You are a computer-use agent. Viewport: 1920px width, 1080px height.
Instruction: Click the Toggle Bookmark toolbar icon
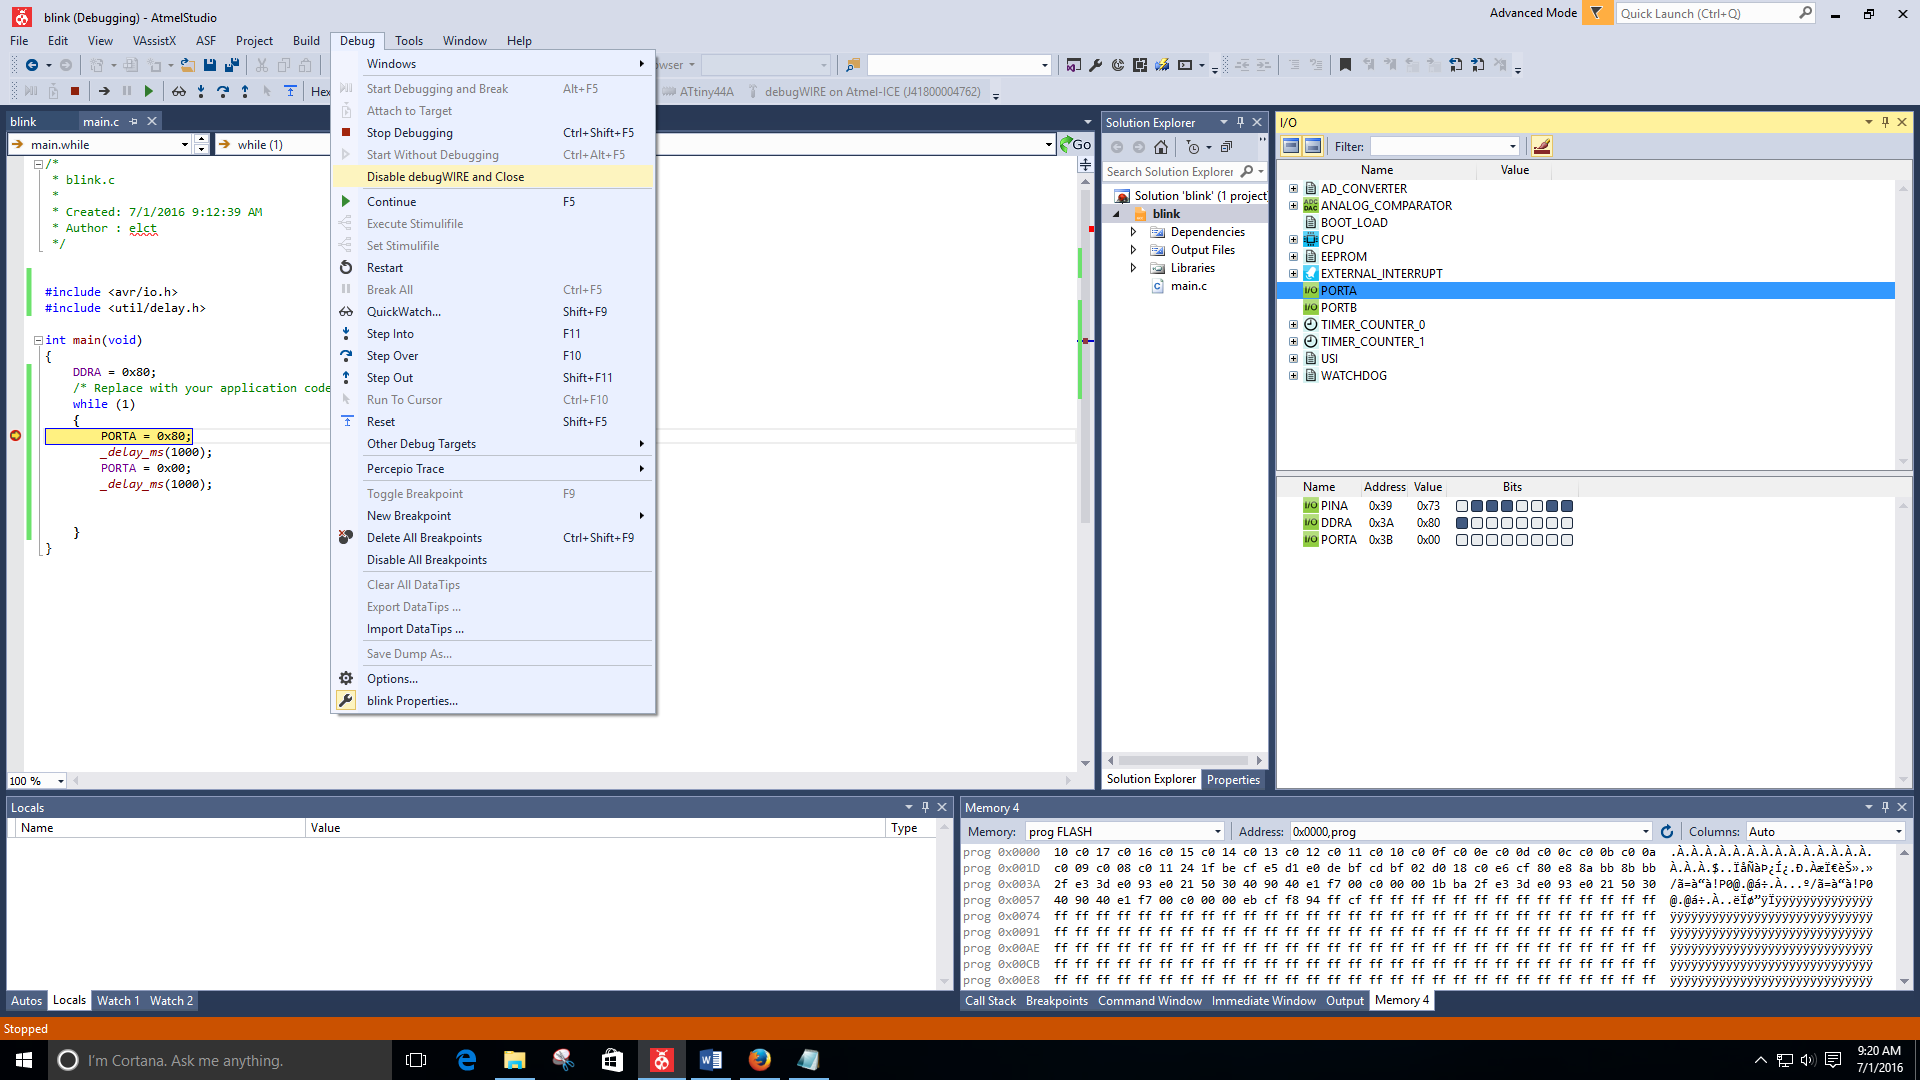point(1345,65)
